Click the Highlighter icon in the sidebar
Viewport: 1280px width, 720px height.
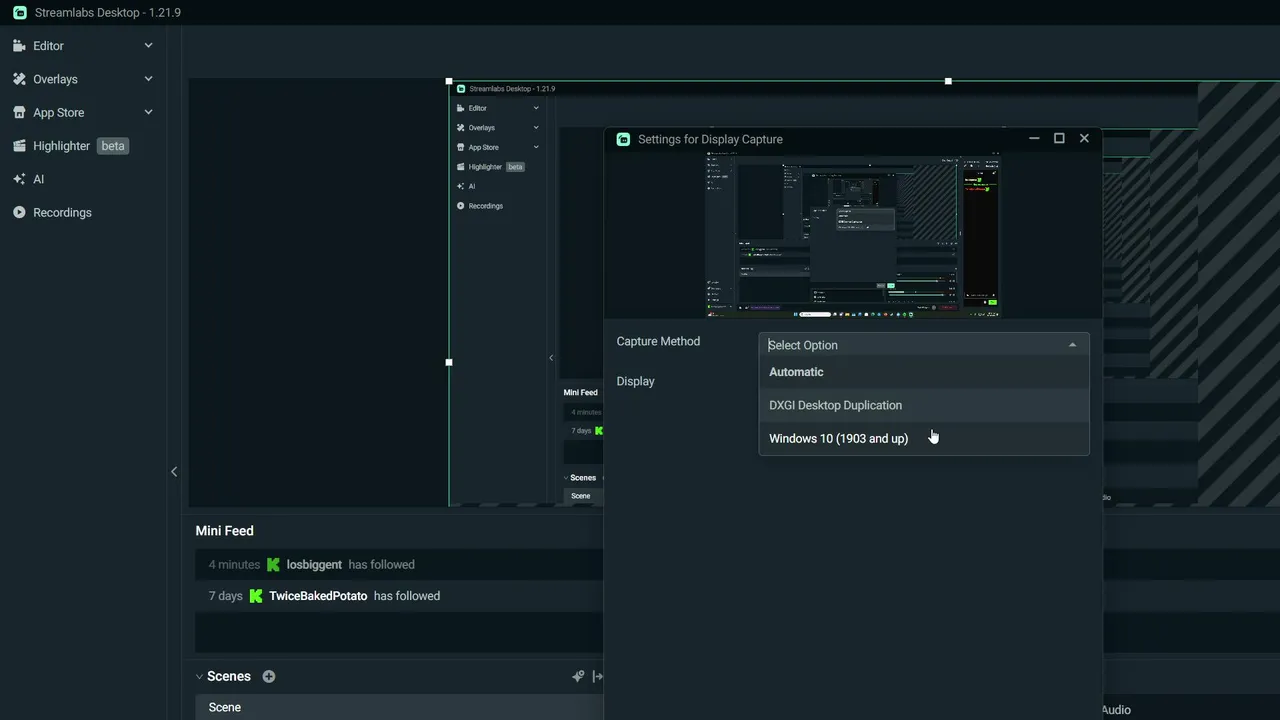[x=19, y=146]
